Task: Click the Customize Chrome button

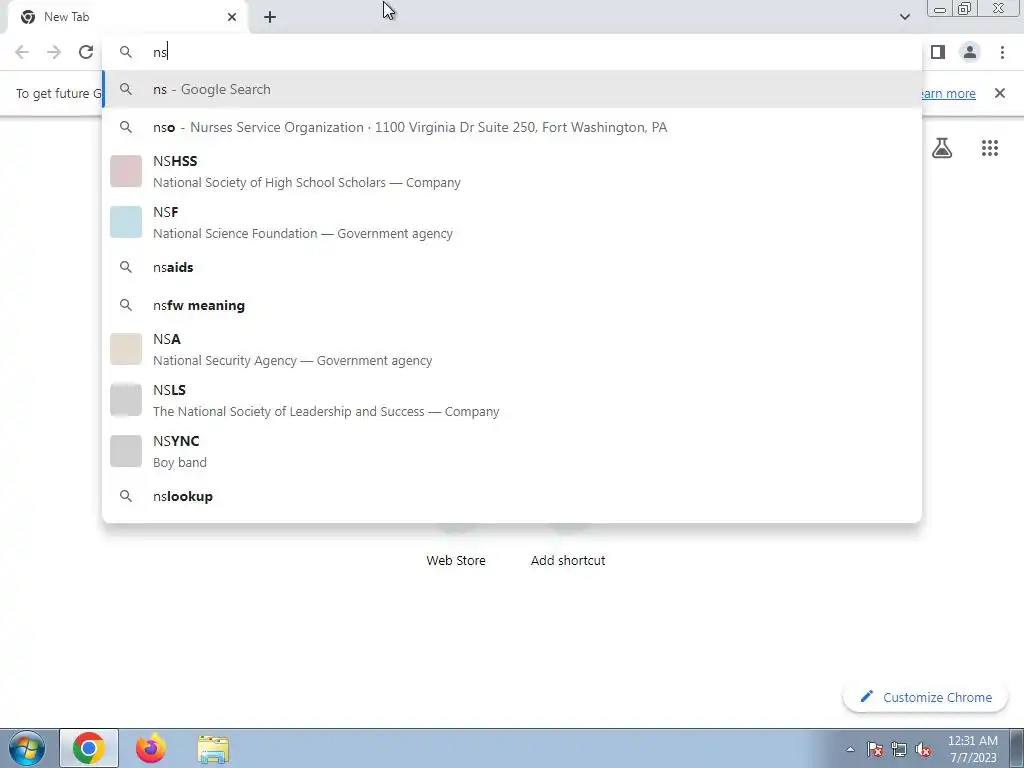Action: pyautogui.click(x=926, y=697)
